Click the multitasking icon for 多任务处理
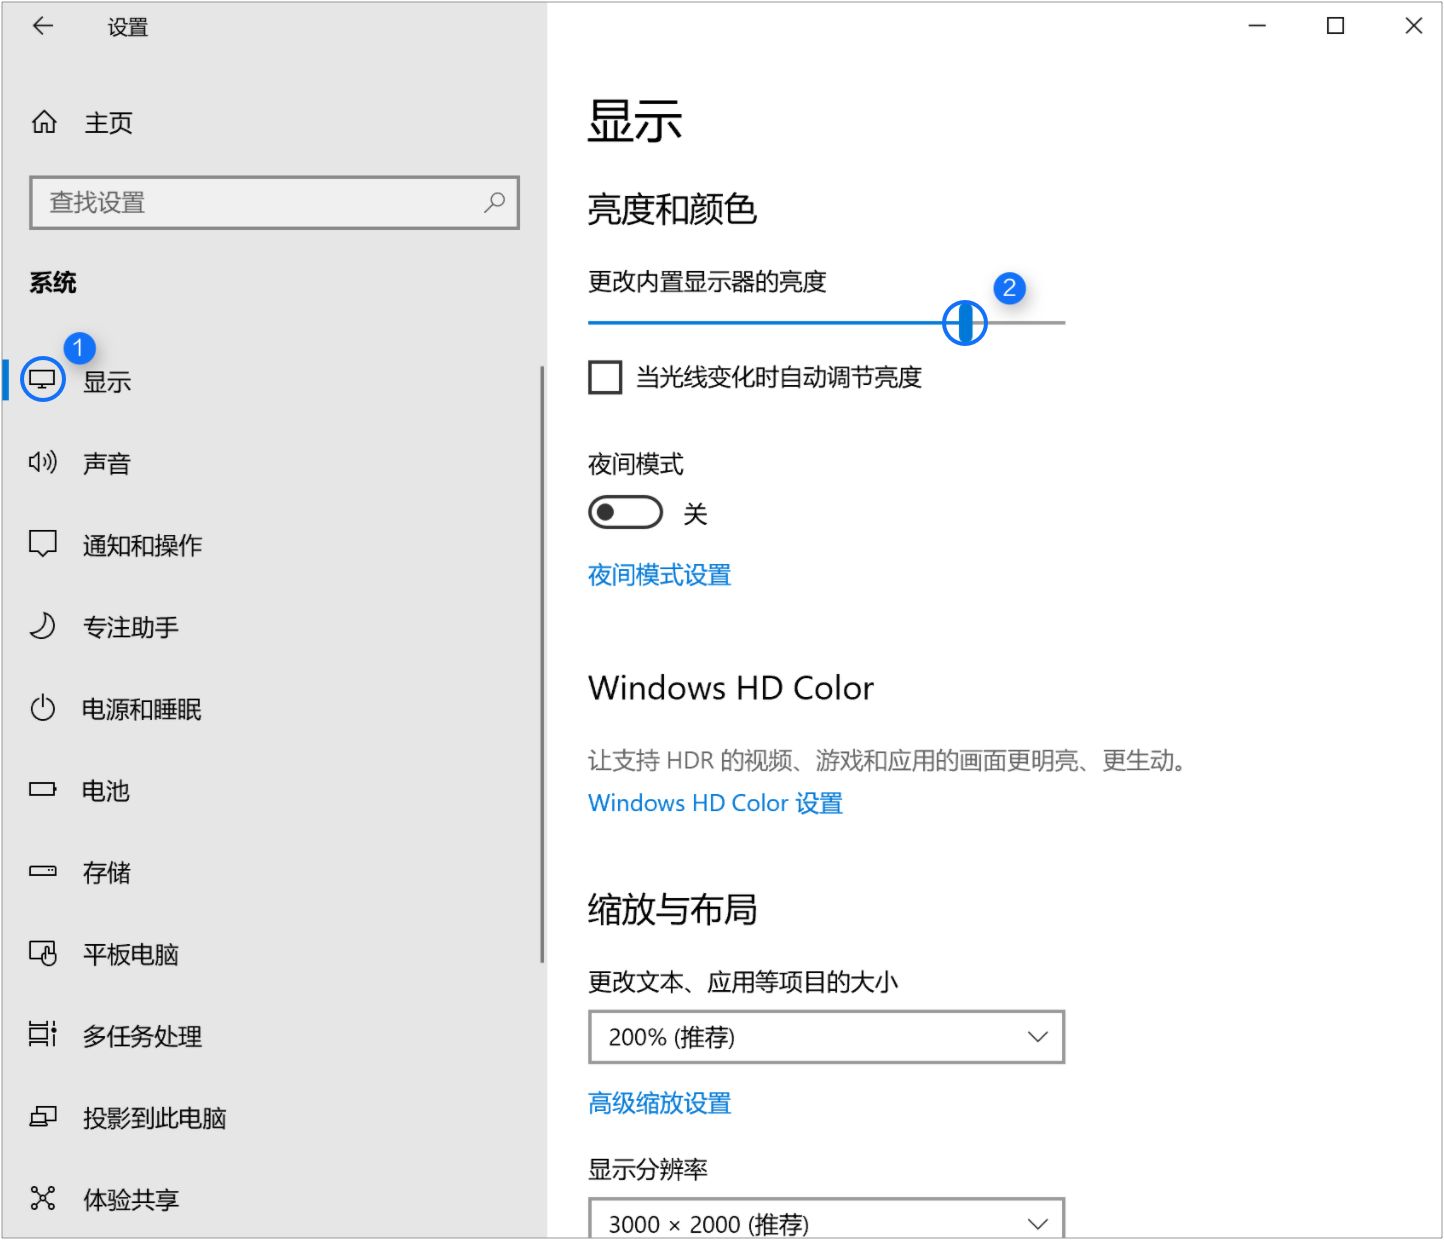This screenshot has width=1444, height=1240. point(43,1034)
